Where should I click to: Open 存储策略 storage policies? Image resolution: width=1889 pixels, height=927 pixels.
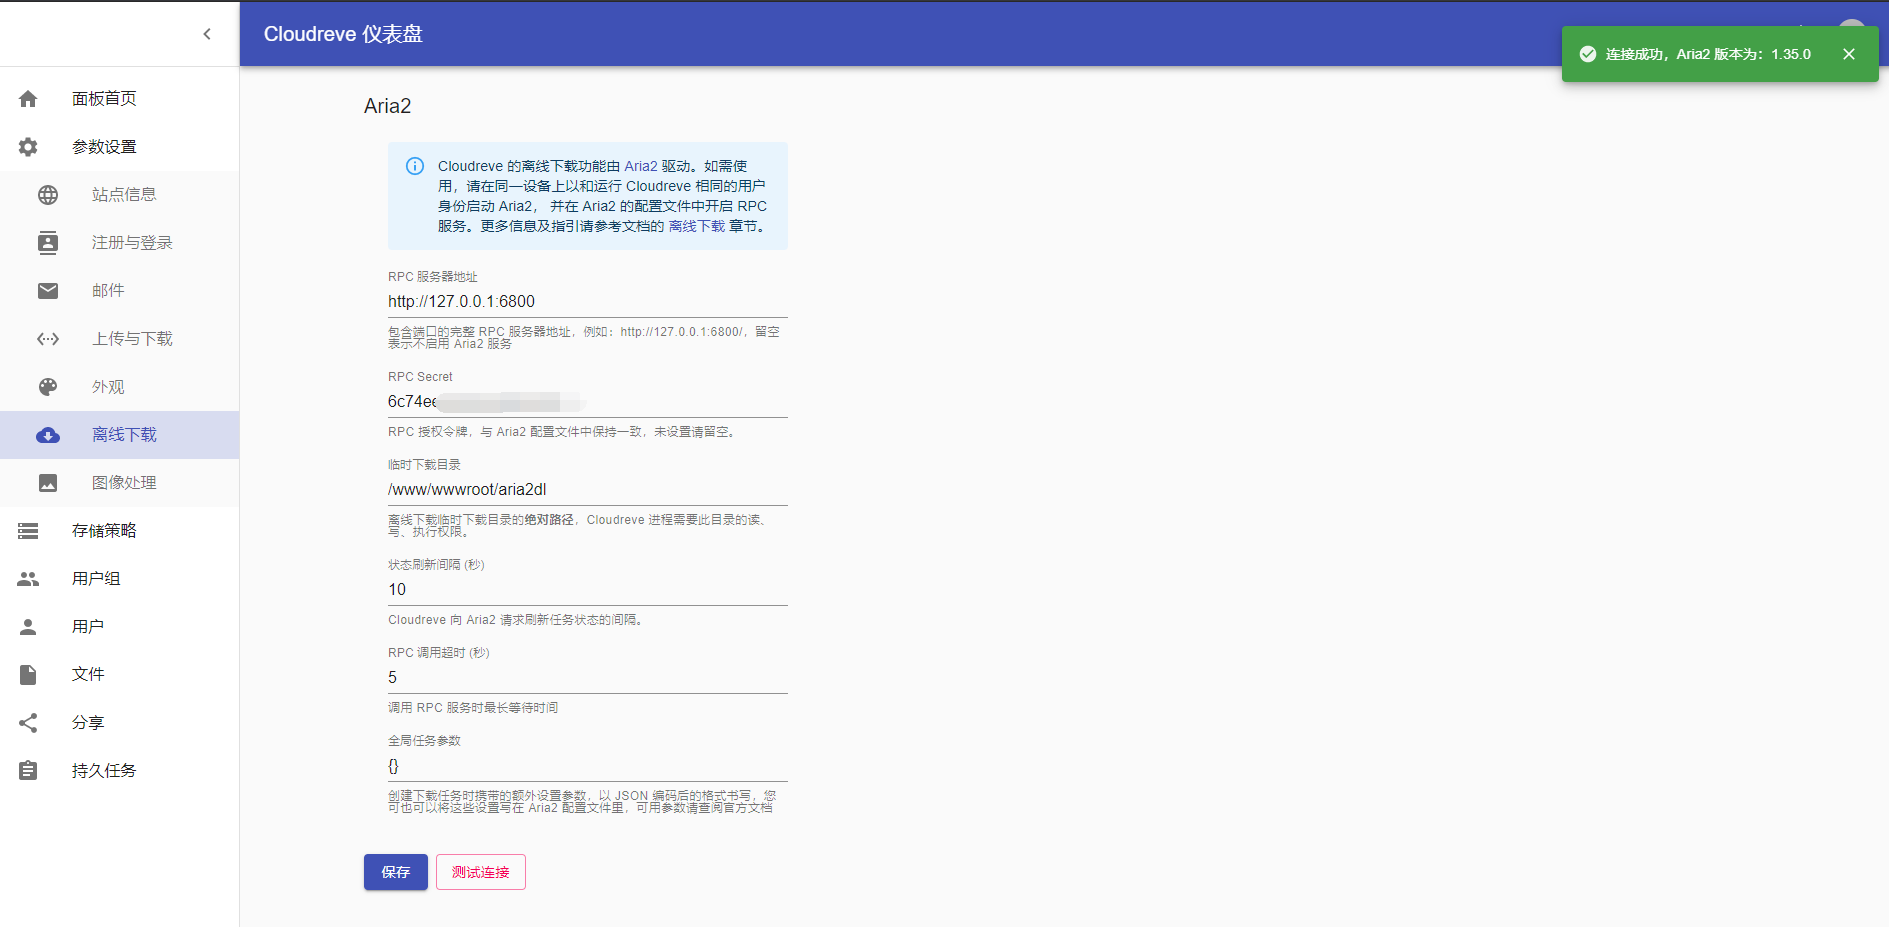point(120,531)
